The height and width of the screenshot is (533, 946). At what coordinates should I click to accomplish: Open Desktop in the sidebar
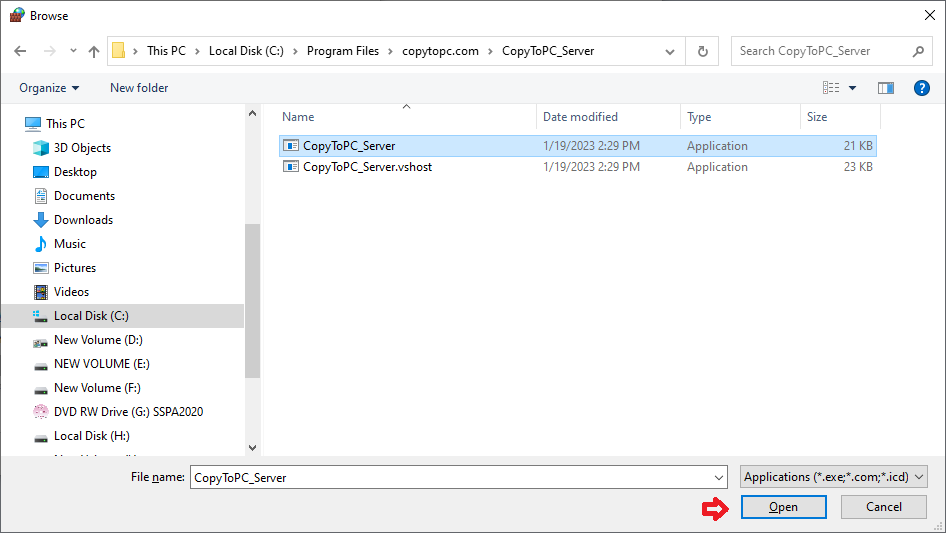click(x=75, y=172)
